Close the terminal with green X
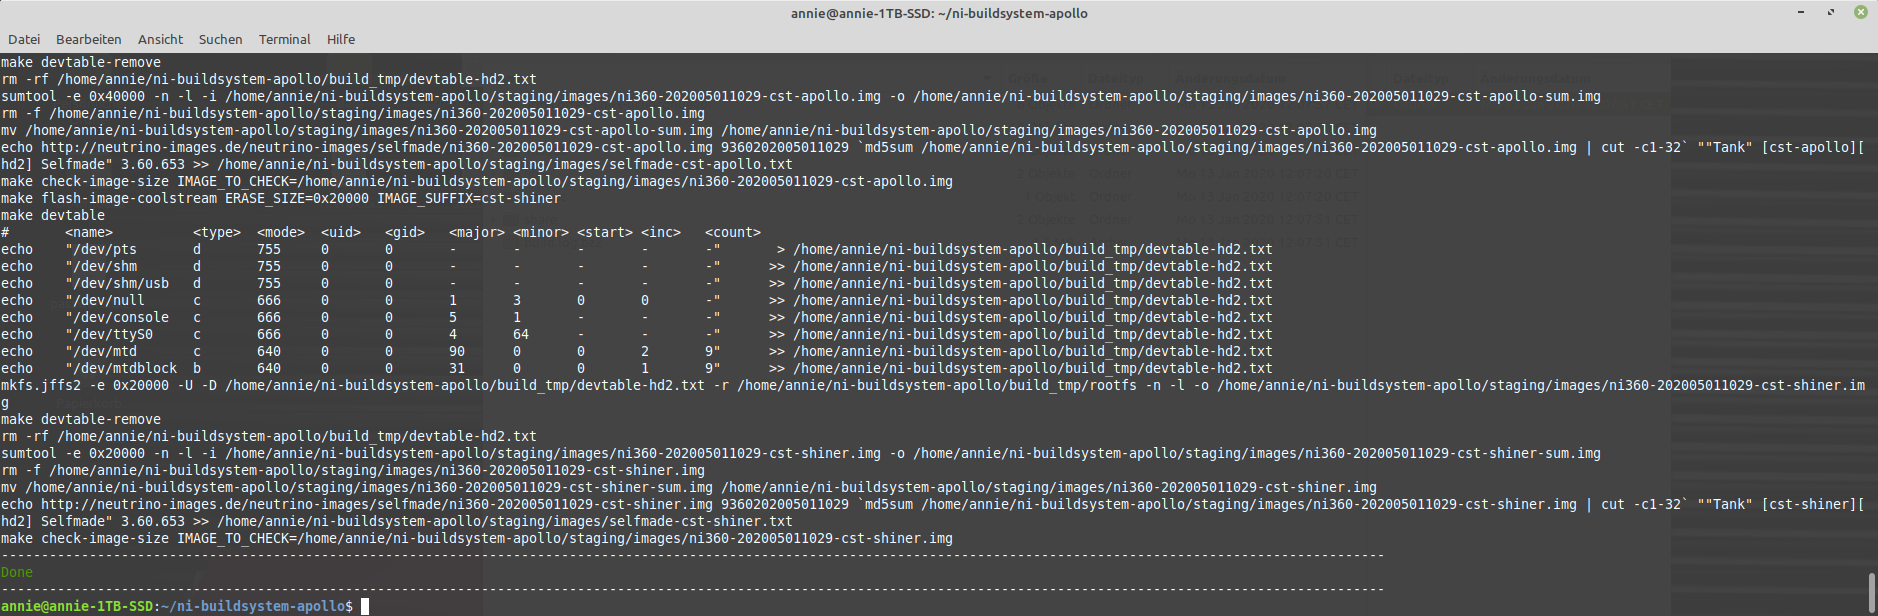This screenshot has height=616, width=1878. point(1861,13)
